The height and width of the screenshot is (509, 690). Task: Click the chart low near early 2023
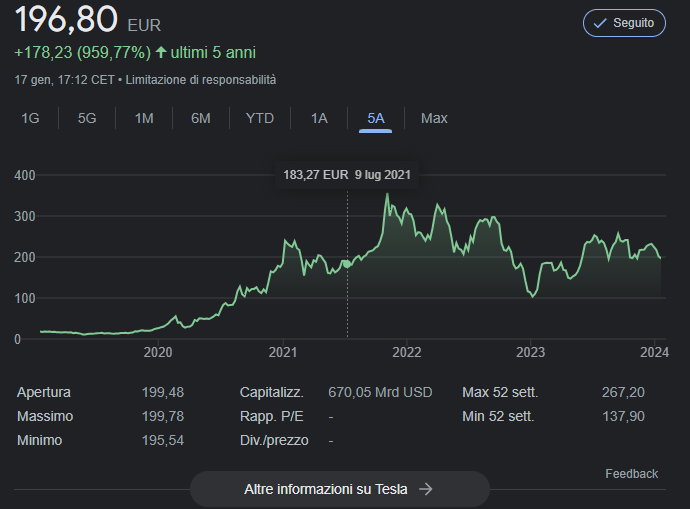[532, 296]
